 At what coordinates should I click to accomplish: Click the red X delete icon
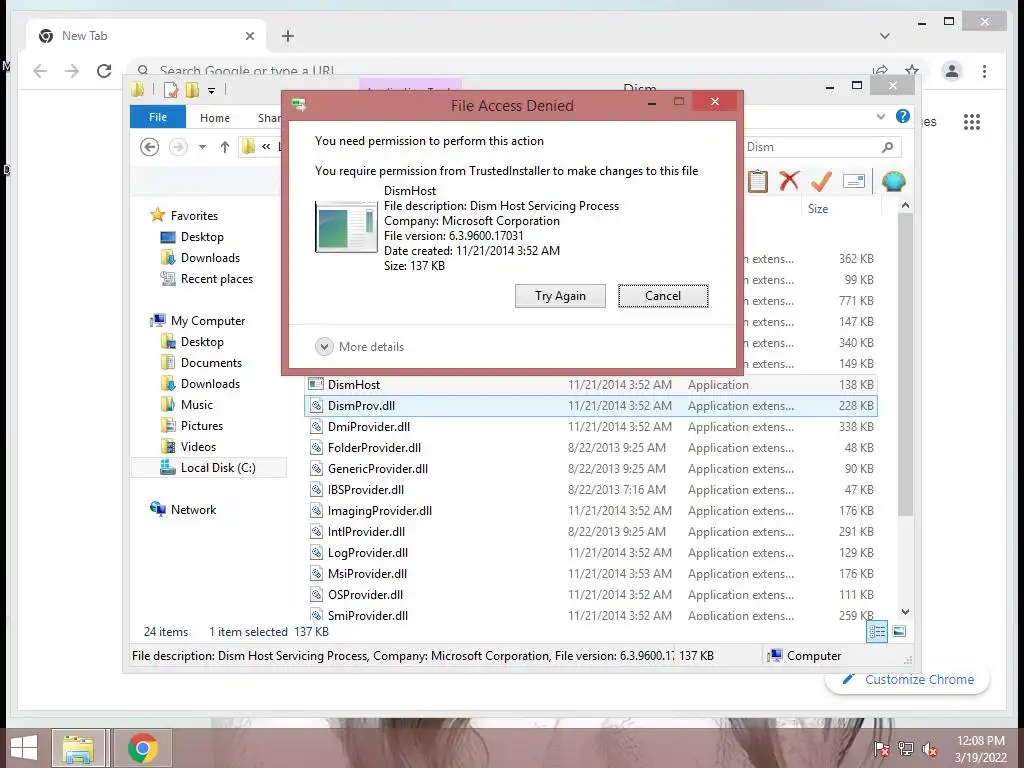click(x=789, y=181)
